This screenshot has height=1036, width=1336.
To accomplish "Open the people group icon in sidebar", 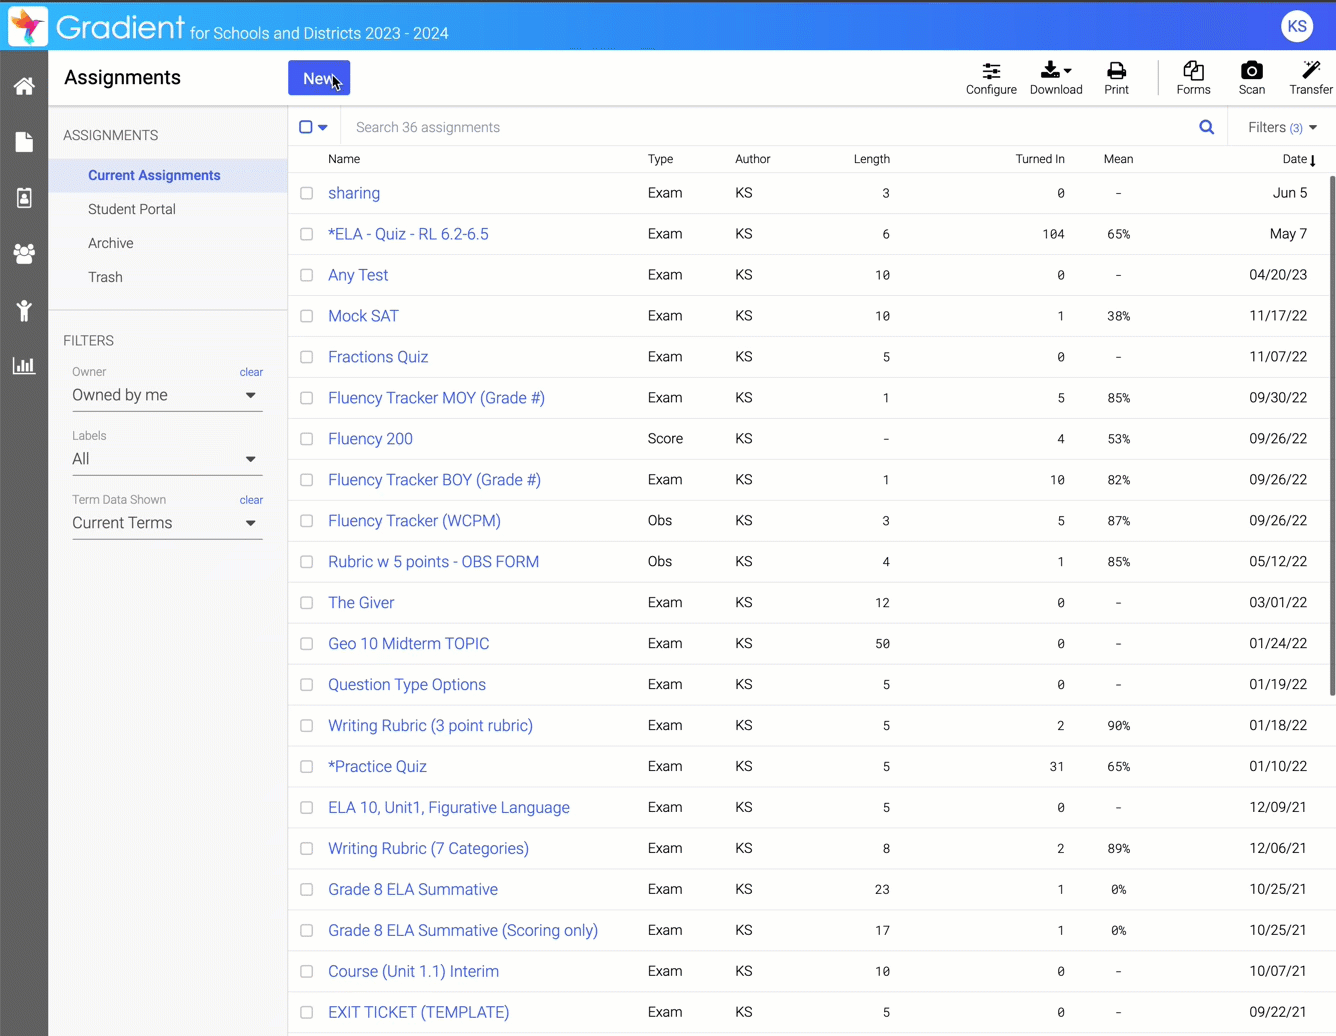I will click(24, 254).
